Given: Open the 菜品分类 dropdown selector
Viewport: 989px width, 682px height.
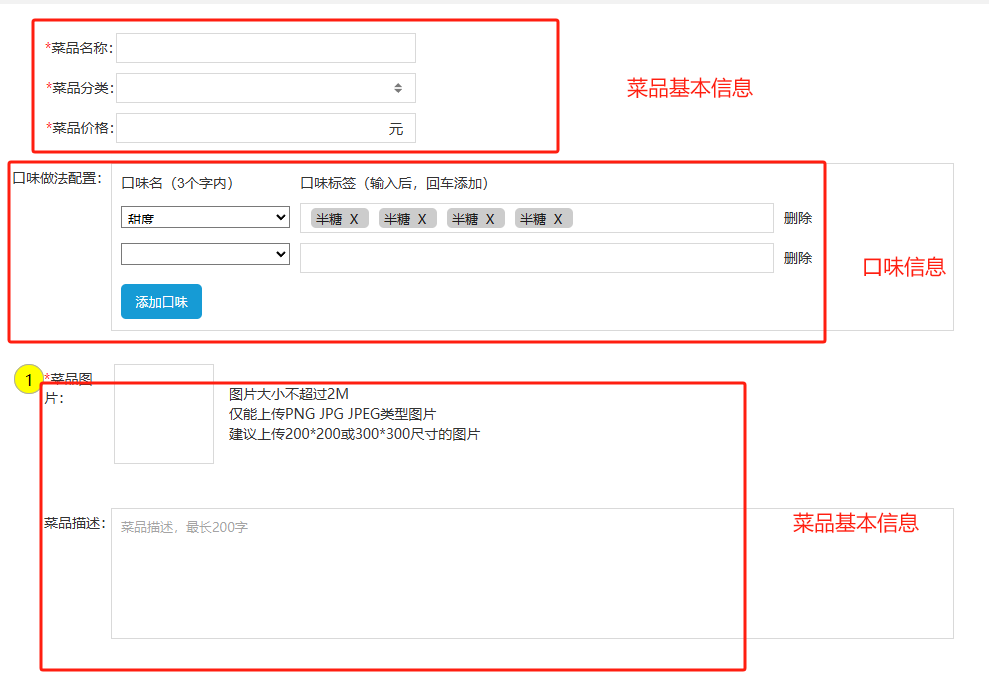Looking at the screenshot, I should point(265,88).
